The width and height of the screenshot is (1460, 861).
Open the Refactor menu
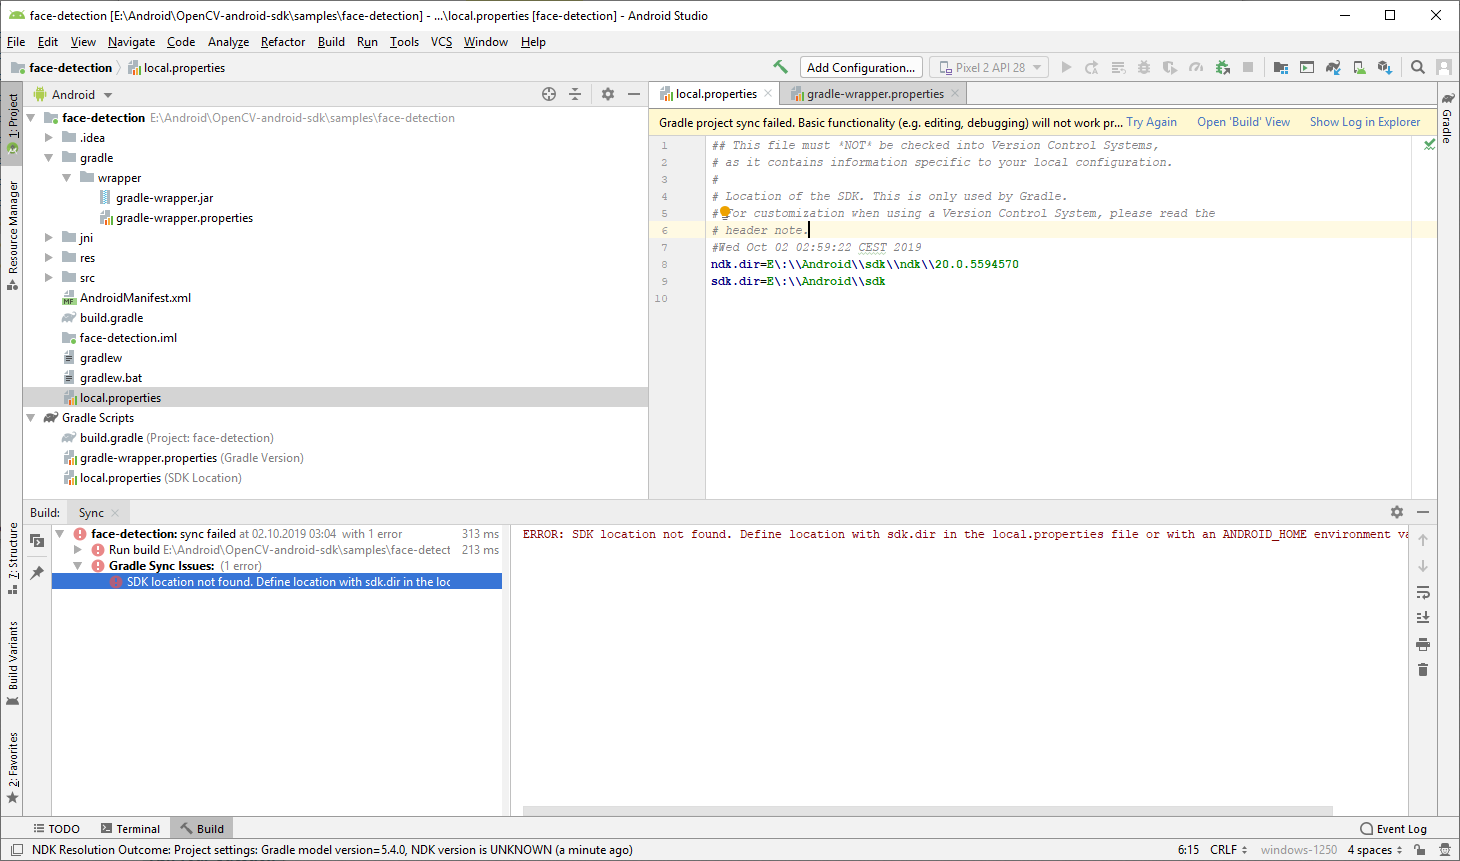283,42
